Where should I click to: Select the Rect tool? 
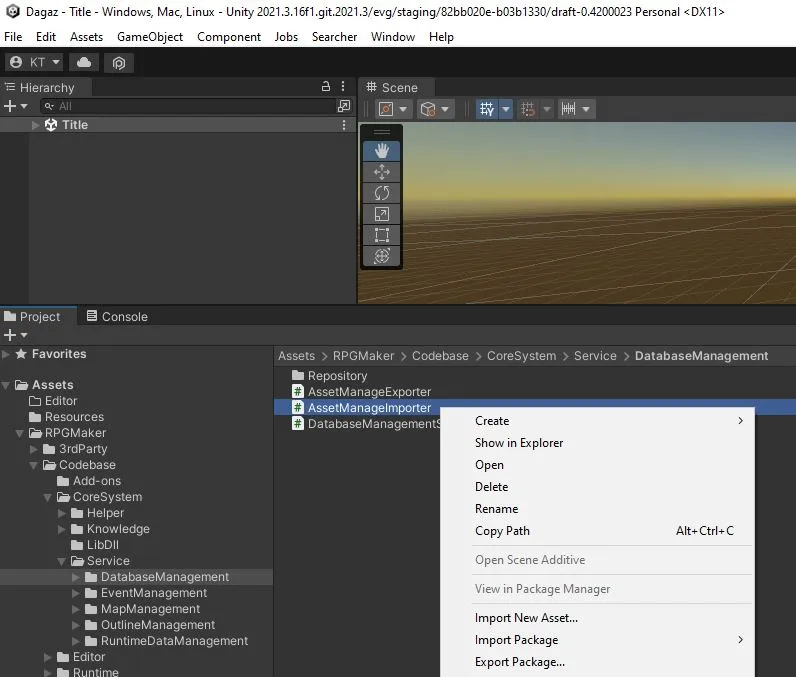381,235
